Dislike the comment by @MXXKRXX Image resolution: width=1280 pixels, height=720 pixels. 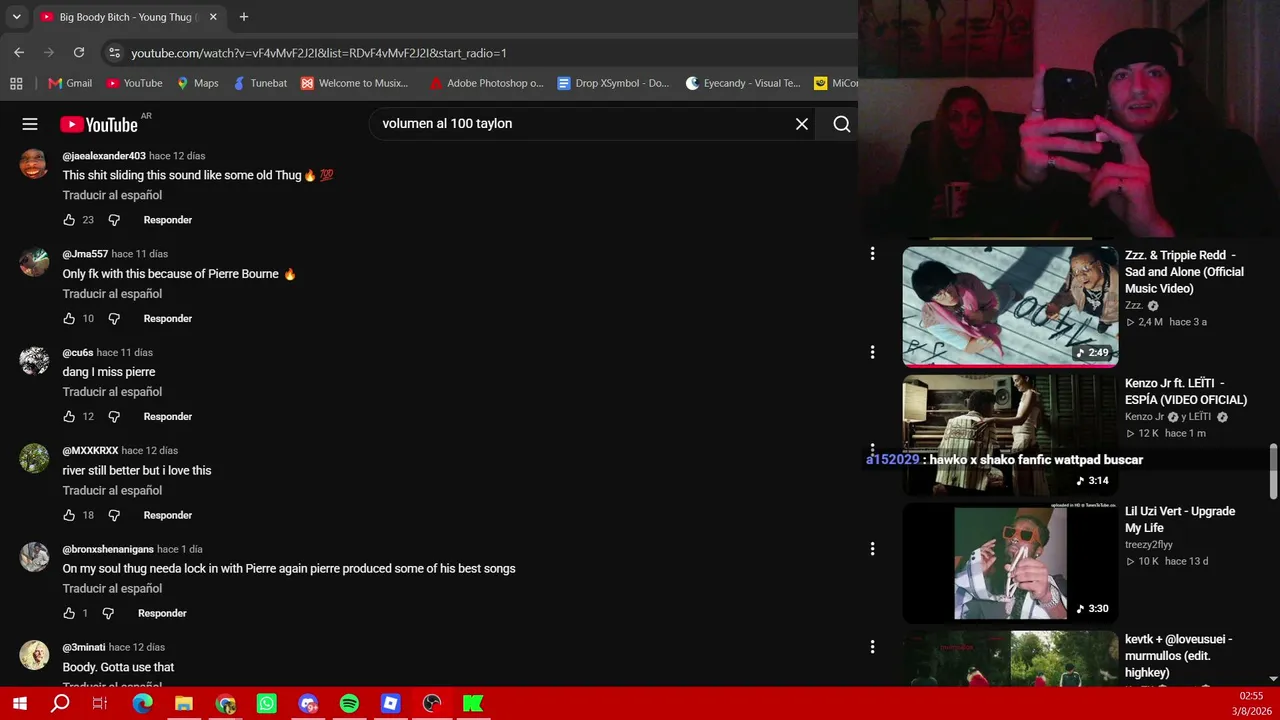click(x=114, y=515)
